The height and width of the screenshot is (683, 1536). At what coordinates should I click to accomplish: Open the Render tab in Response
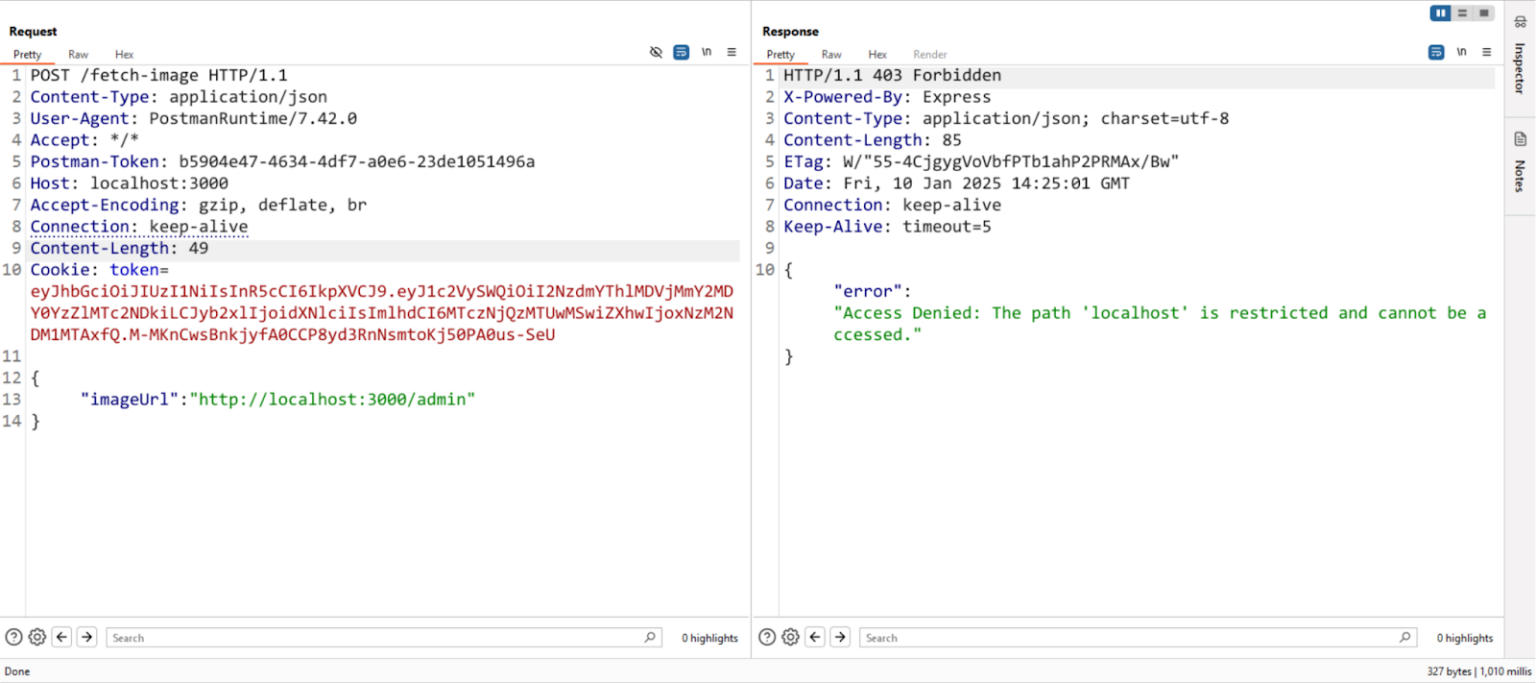pyautogui.click(x=929, y=54)
